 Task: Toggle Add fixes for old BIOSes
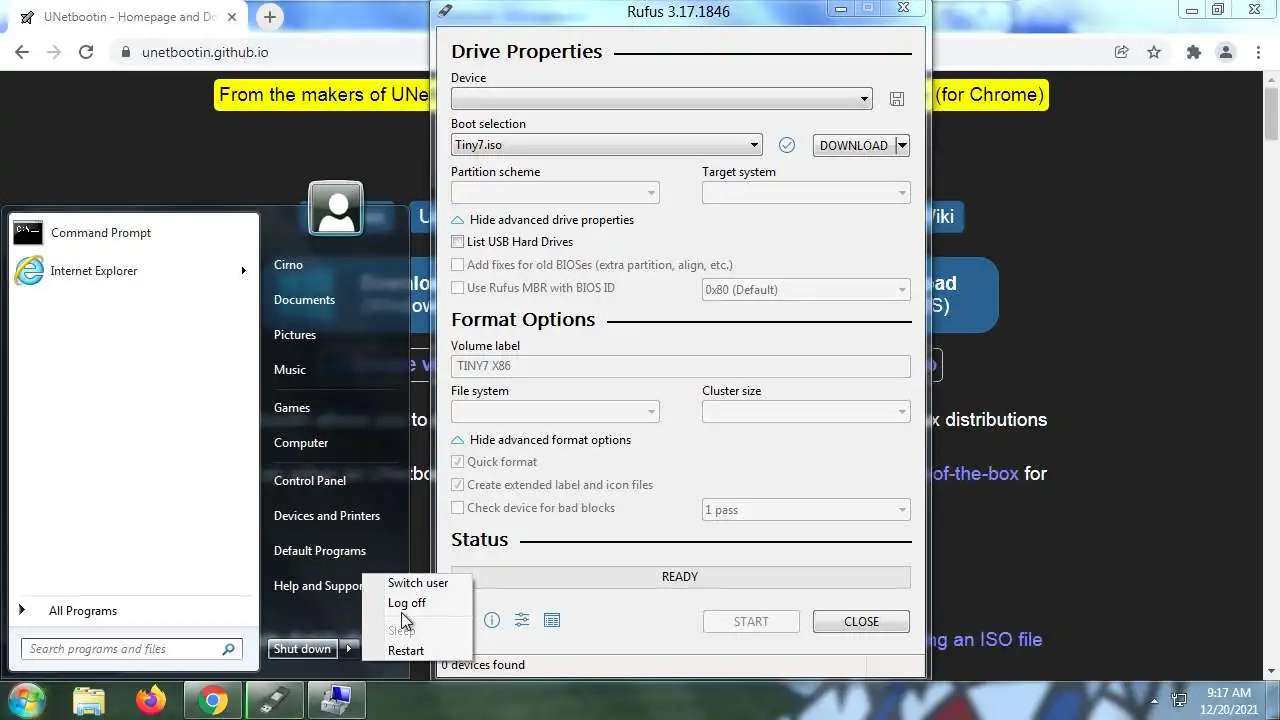click(458, 265)
